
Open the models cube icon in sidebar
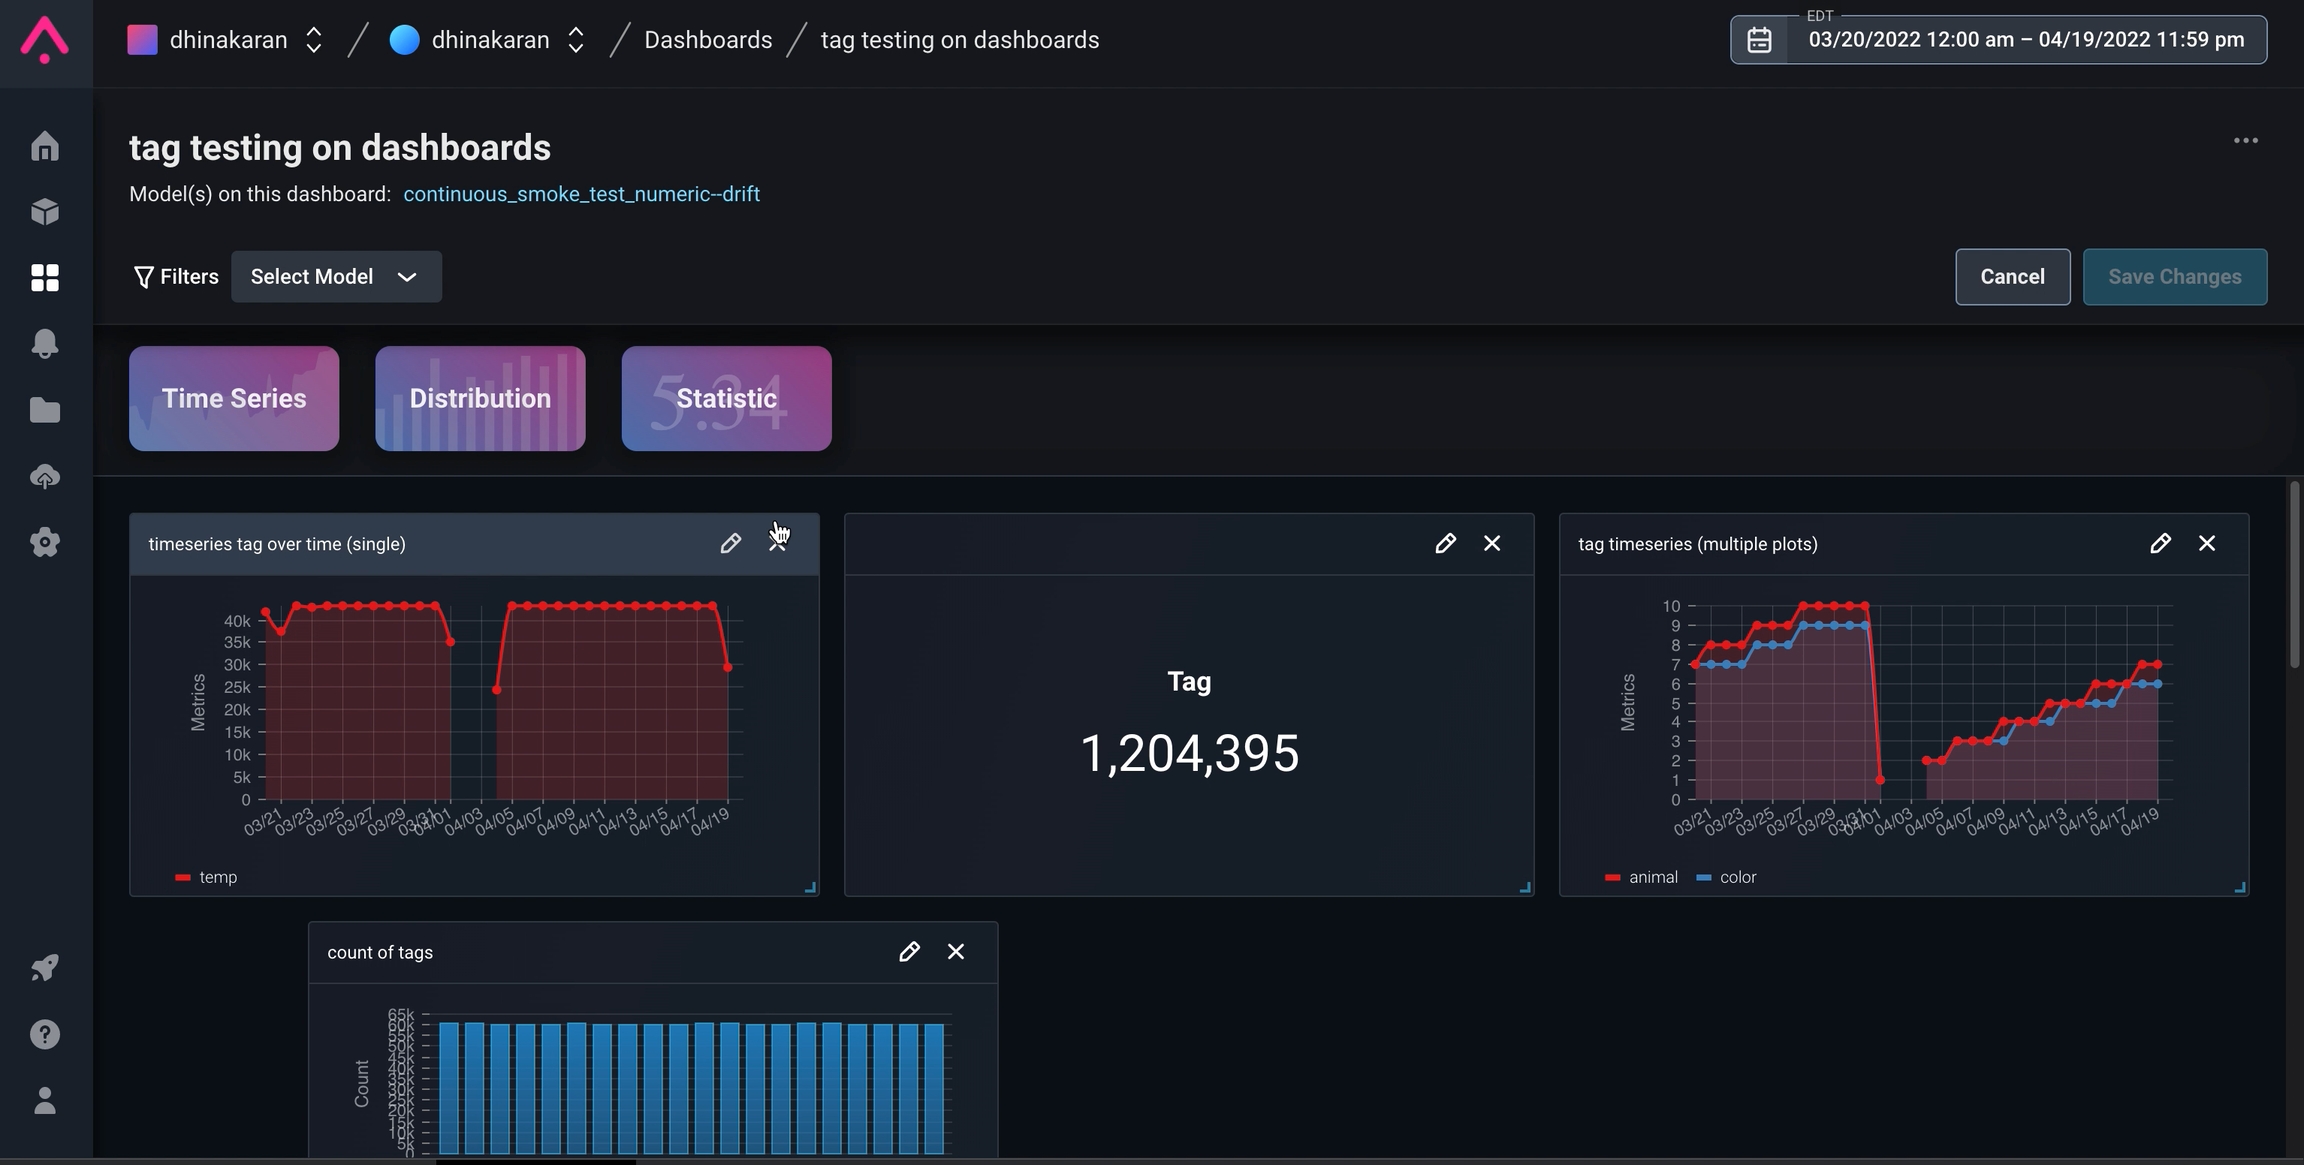tap(45, 212)
